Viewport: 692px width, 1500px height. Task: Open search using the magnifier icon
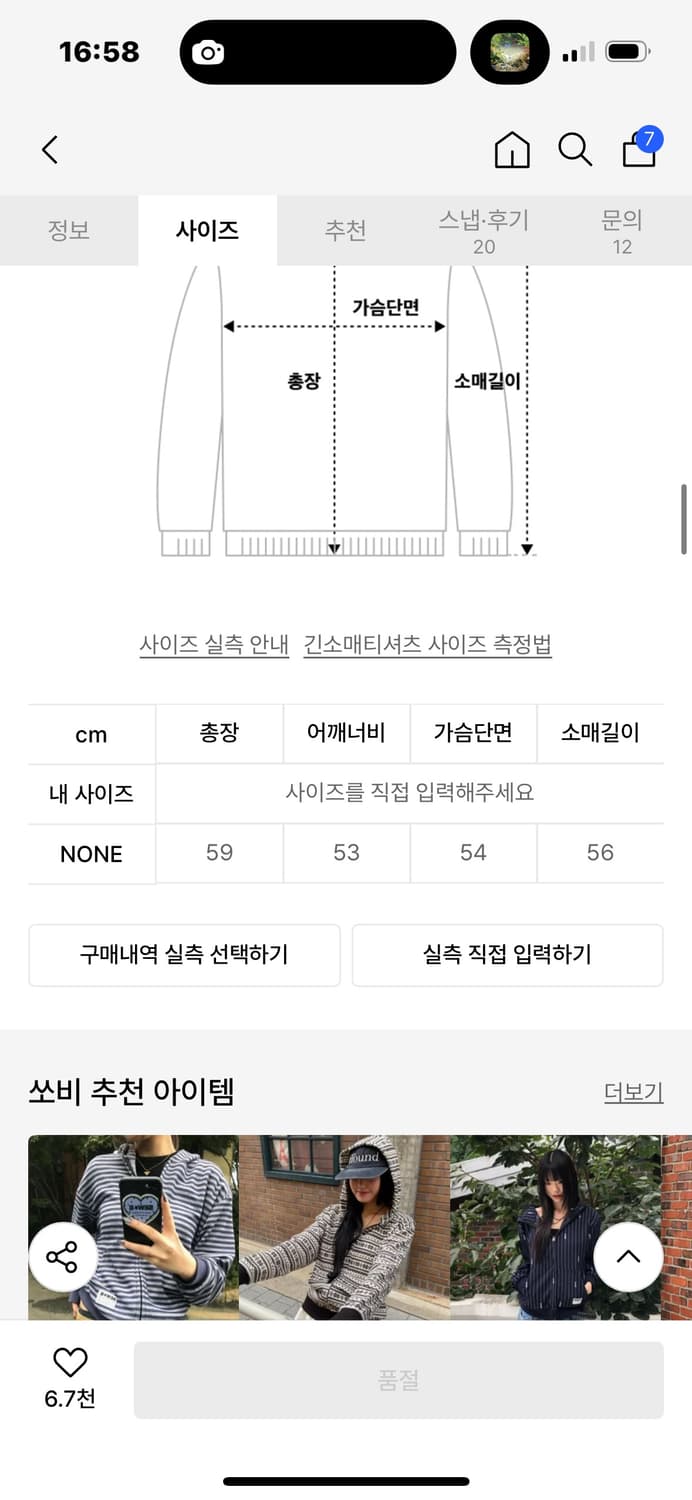pos(574,149)
